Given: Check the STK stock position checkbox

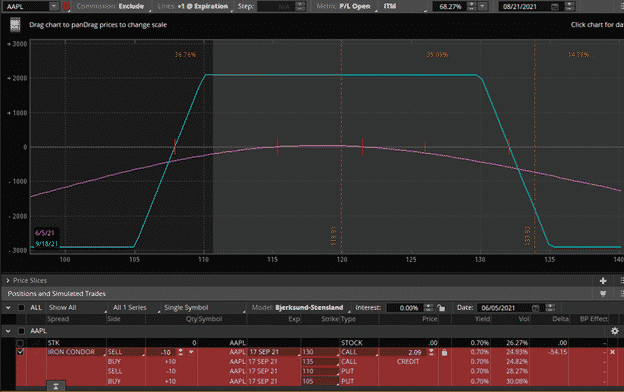Looking at the screenshot, I should 20,343.
